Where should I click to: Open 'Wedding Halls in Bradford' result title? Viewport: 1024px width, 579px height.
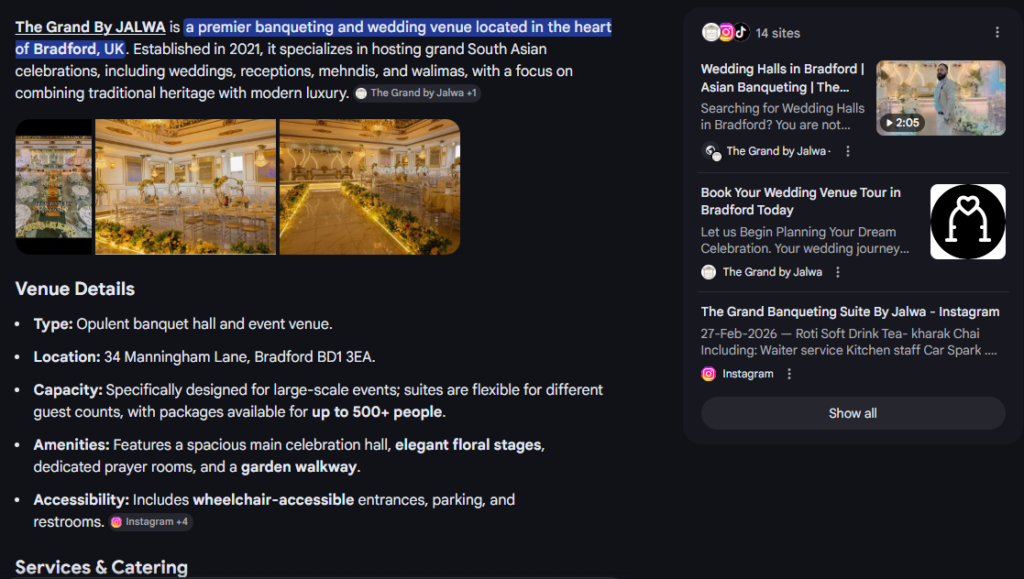click(782, 78)
